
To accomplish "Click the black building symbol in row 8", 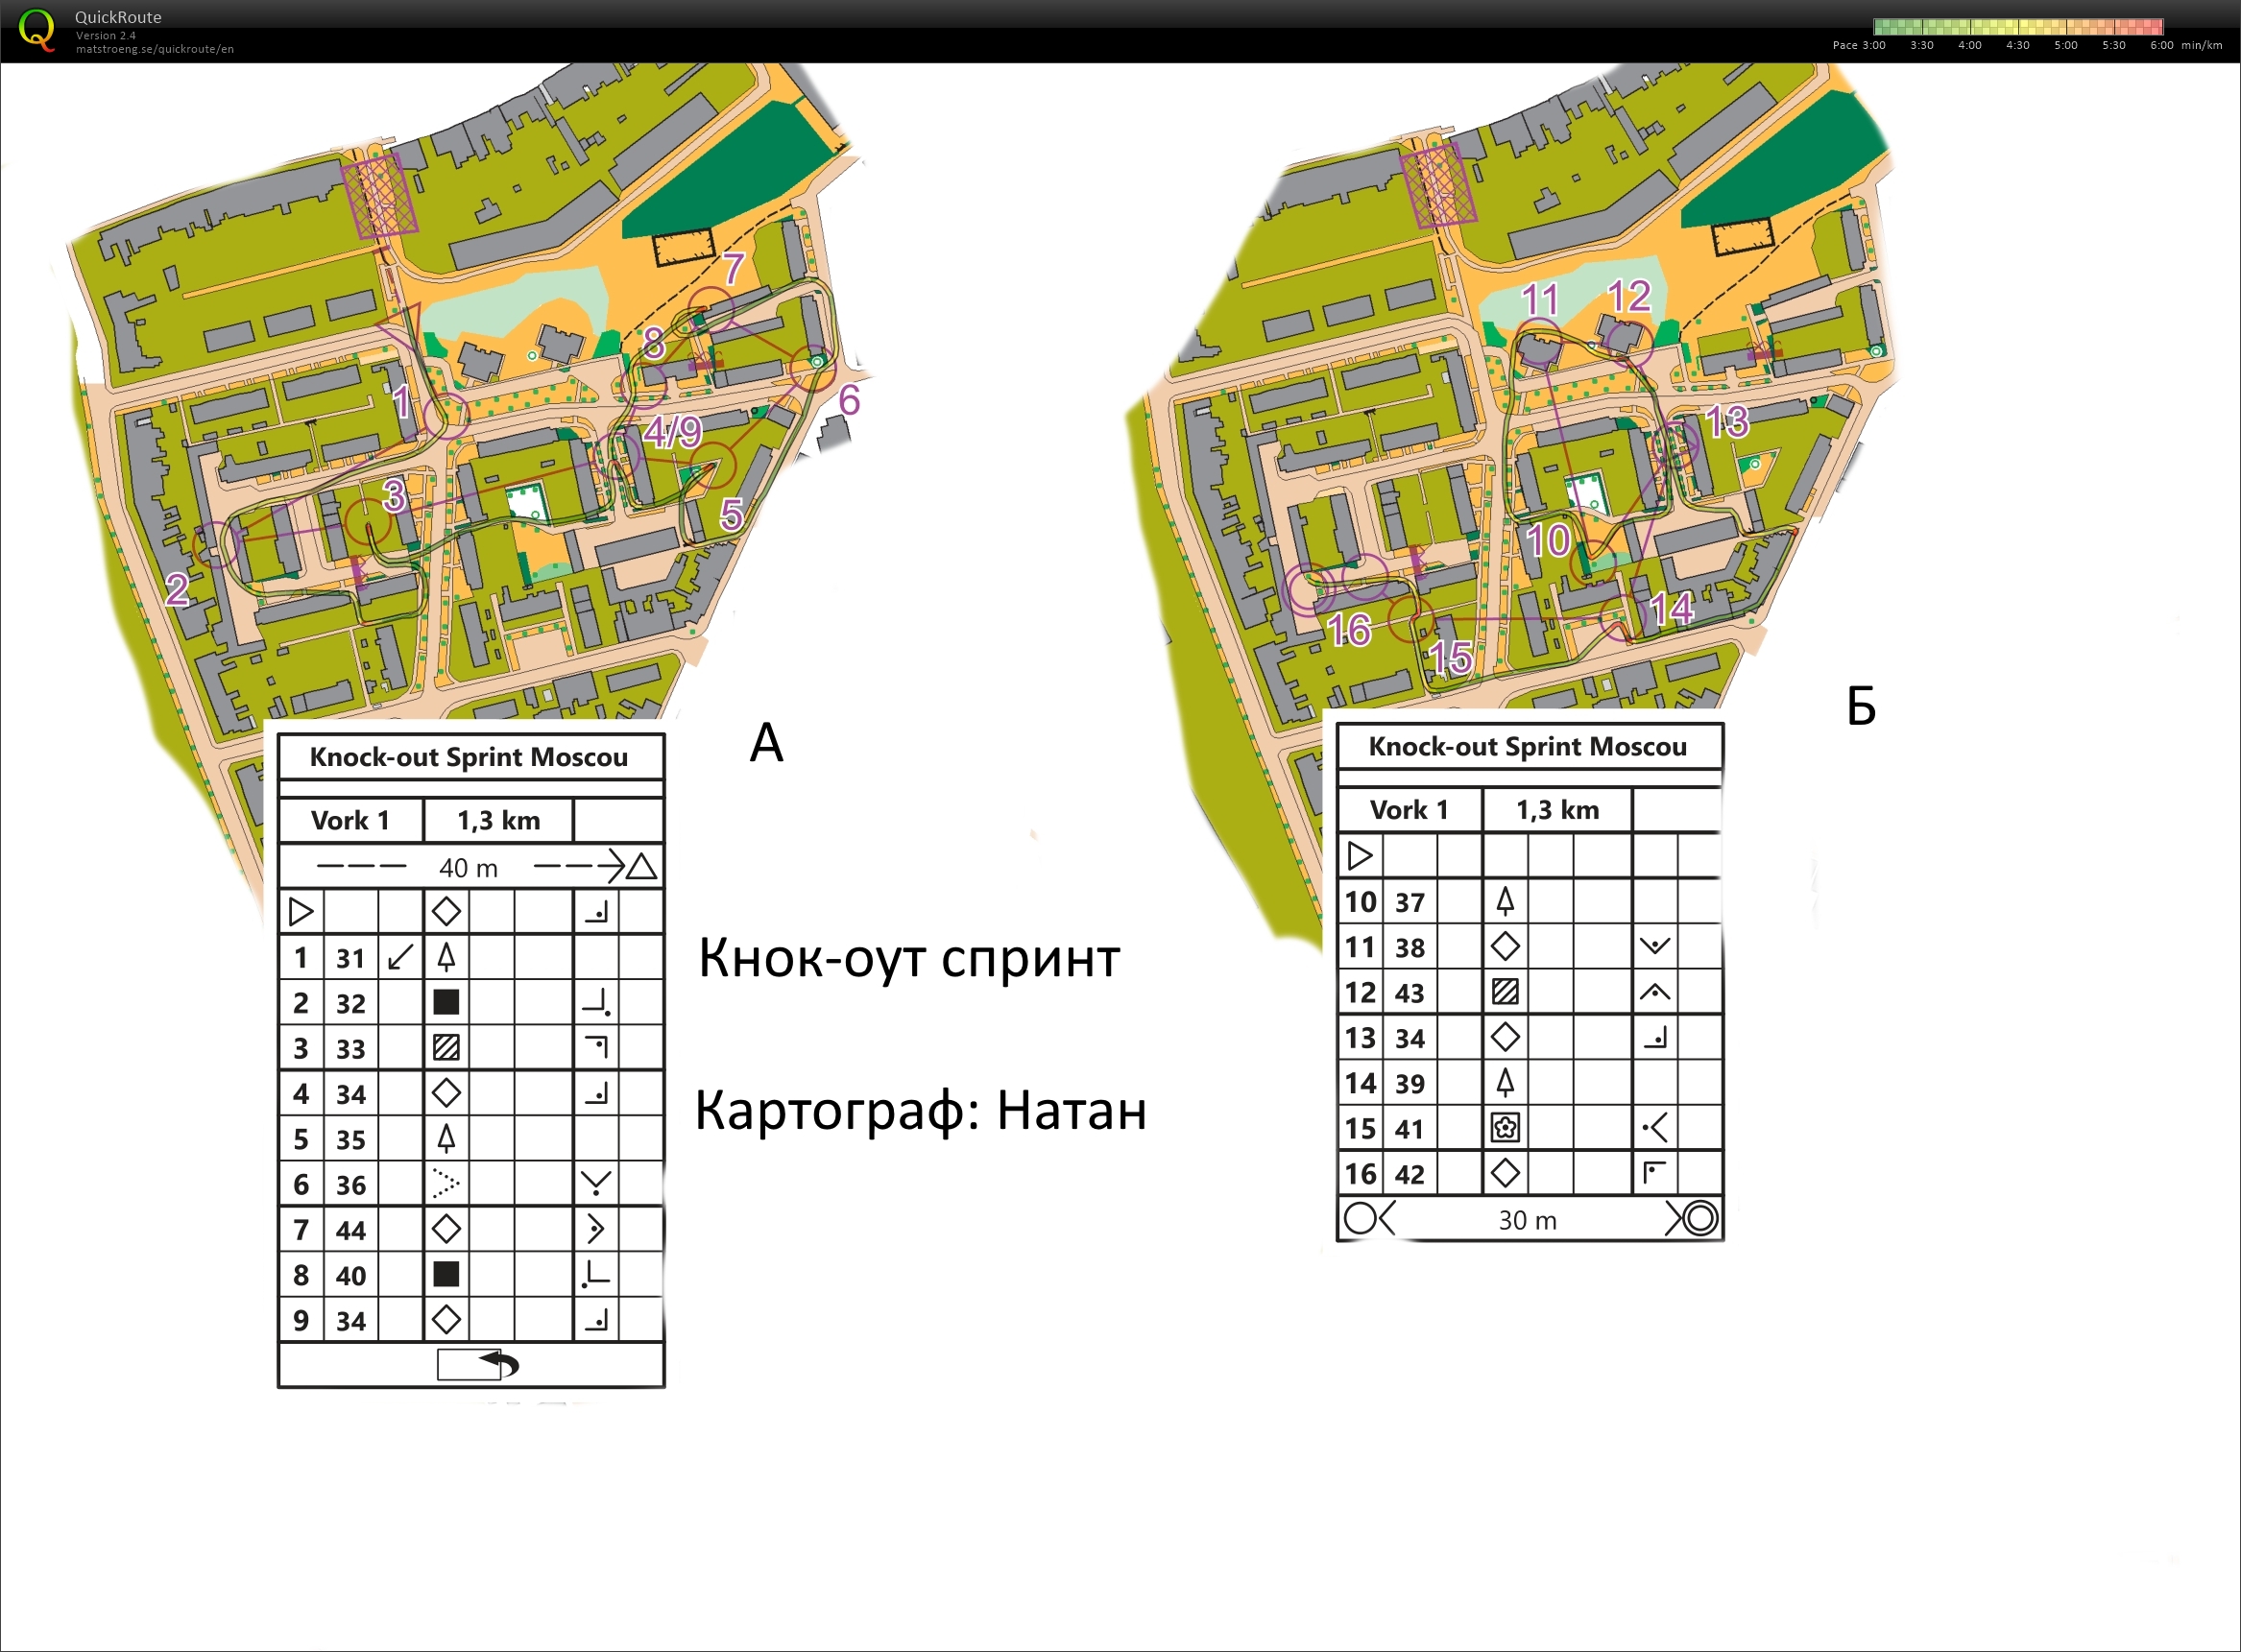I will (446, 1274).
